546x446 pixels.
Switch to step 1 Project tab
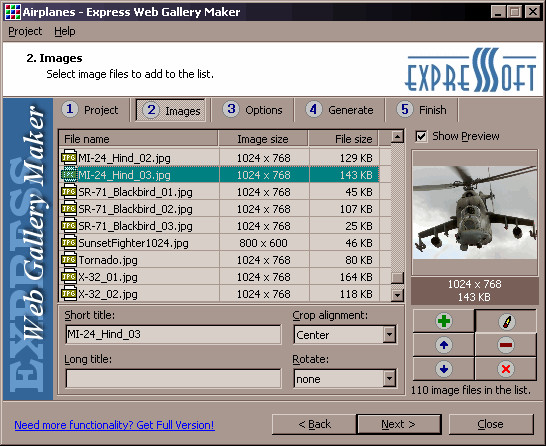tap(91, 110)
